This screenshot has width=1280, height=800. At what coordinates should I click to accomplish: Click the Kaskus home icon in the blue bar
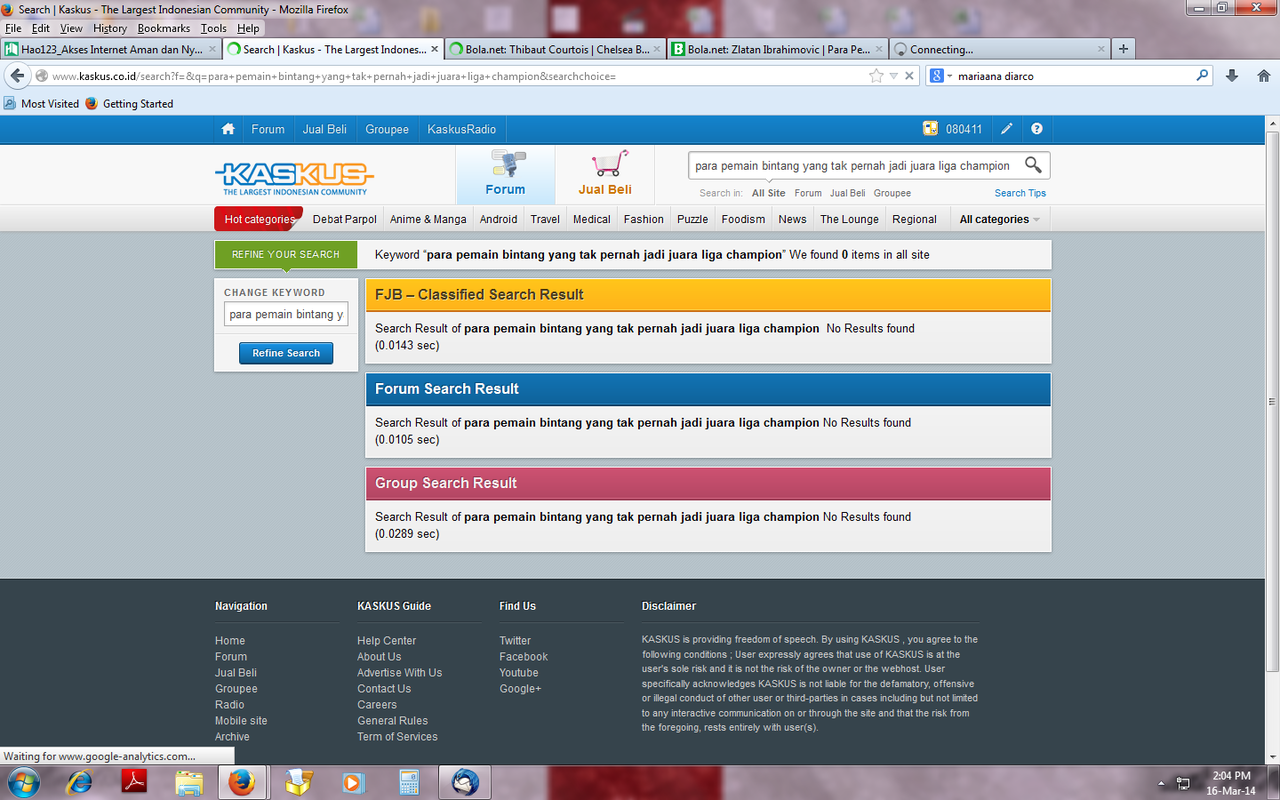(x=228, y=129)
